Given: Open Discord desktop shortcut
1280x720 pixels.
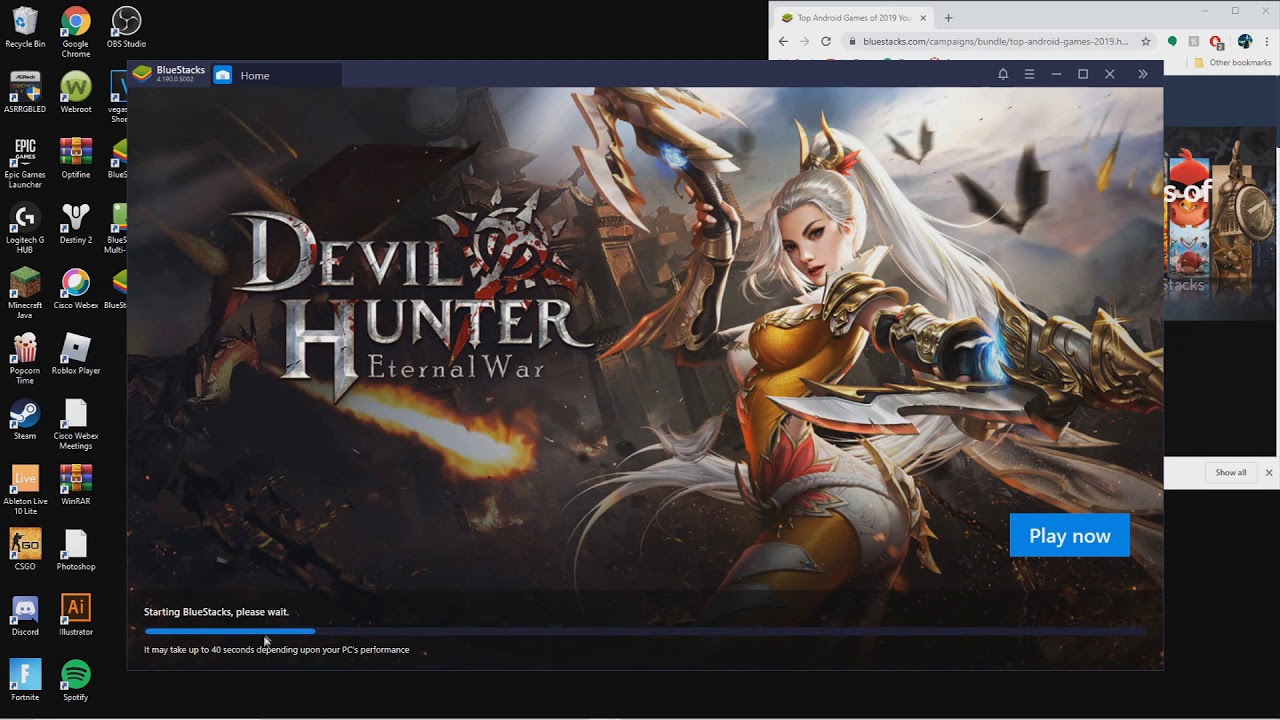Looking at the screenshot, I should tap(25, 615).
